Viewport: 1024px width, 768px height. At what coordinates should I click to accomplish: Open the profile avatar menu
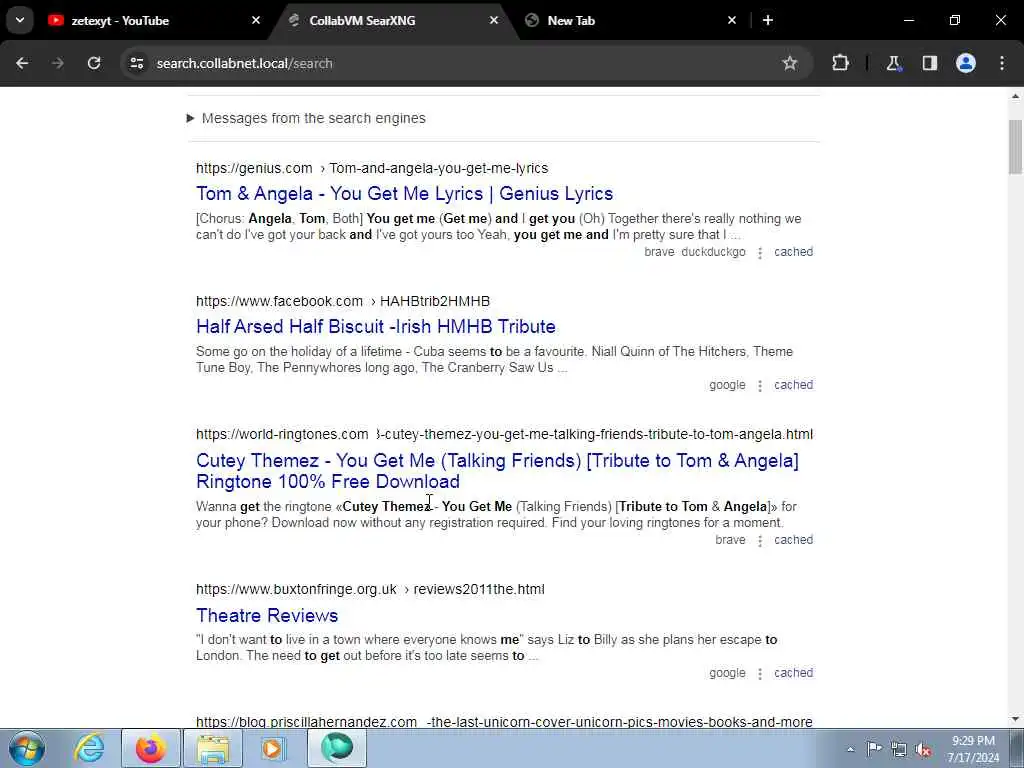point(966,63)
